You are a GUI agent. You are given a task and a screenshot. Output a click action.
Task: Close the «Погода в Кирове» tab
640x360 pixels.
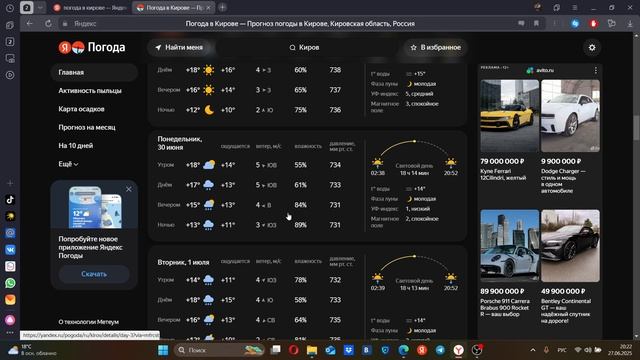(208, 8)
